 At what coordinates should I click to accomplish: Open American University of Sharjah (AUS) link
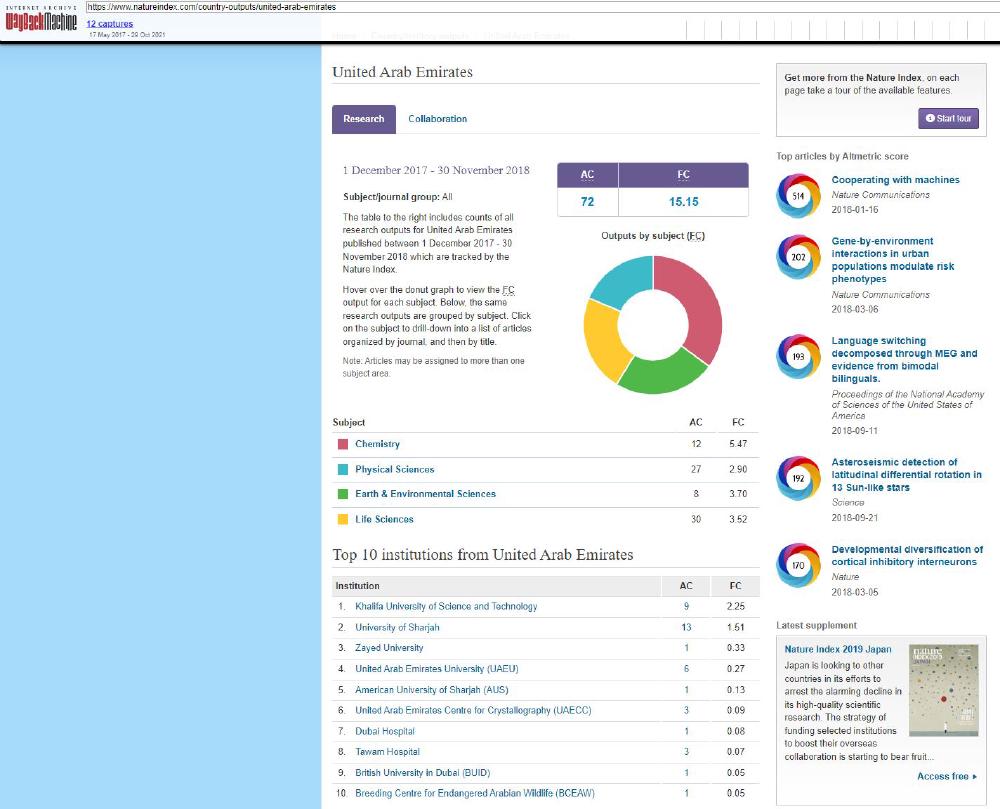click(x=432, y=690)
